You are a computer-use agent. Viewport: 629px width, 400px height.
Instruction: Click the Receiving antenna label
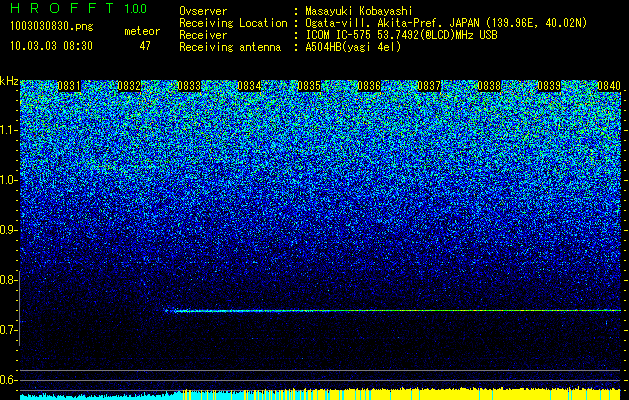pos(230,47)
